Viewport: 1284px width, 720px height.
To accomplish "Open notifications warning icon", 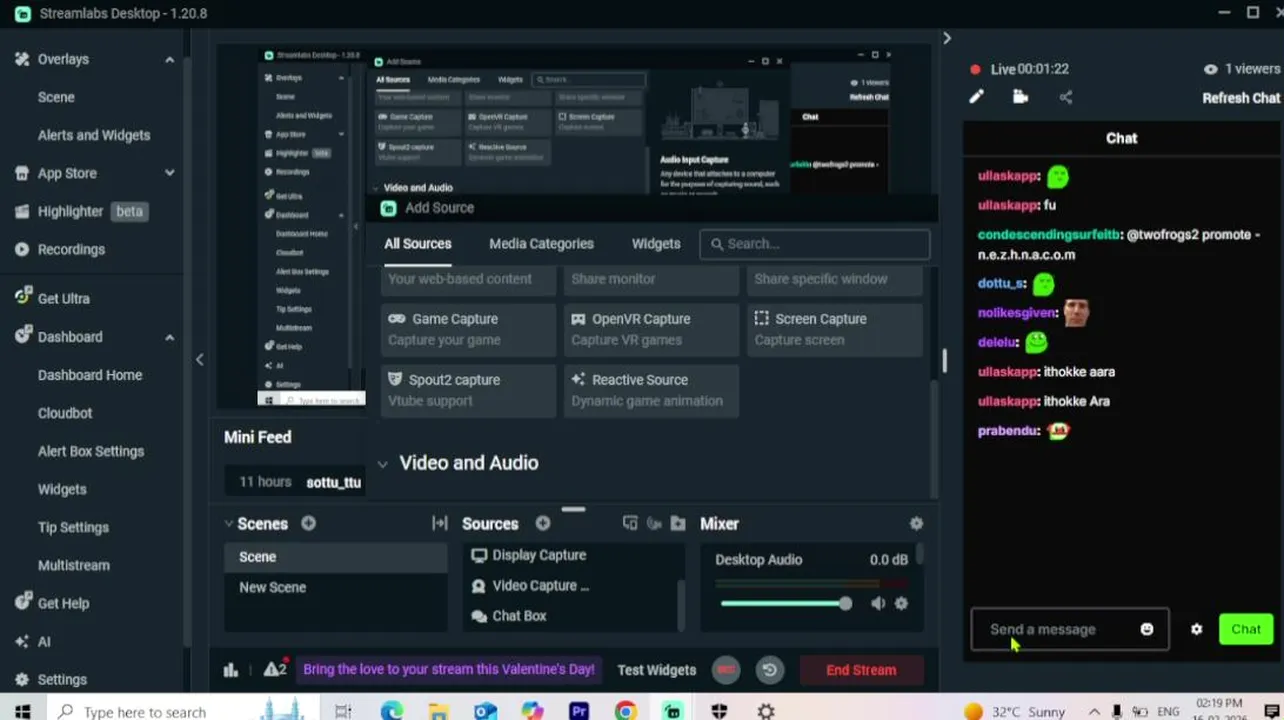I will pyautogui.click(x=275, y=669).
